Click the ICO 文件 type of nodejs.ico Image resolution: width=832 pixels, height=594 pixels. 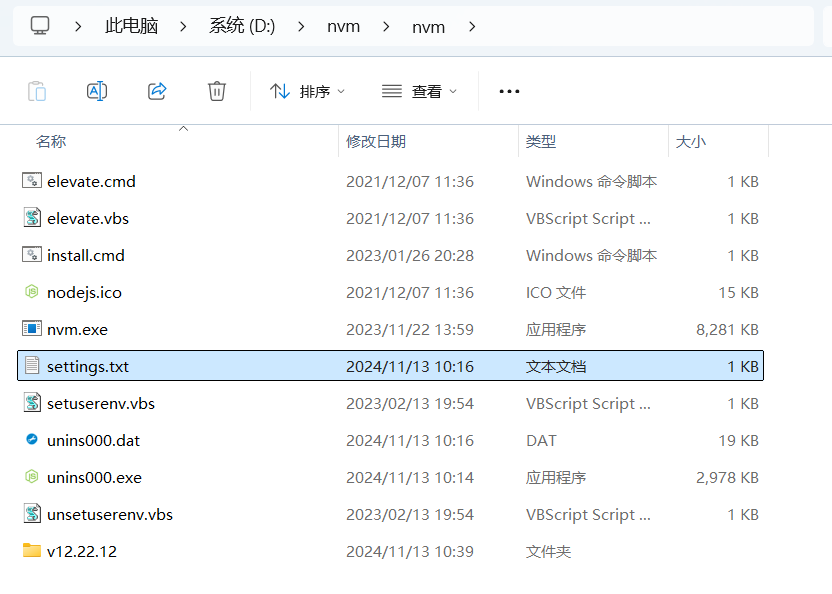coord(556,292)
